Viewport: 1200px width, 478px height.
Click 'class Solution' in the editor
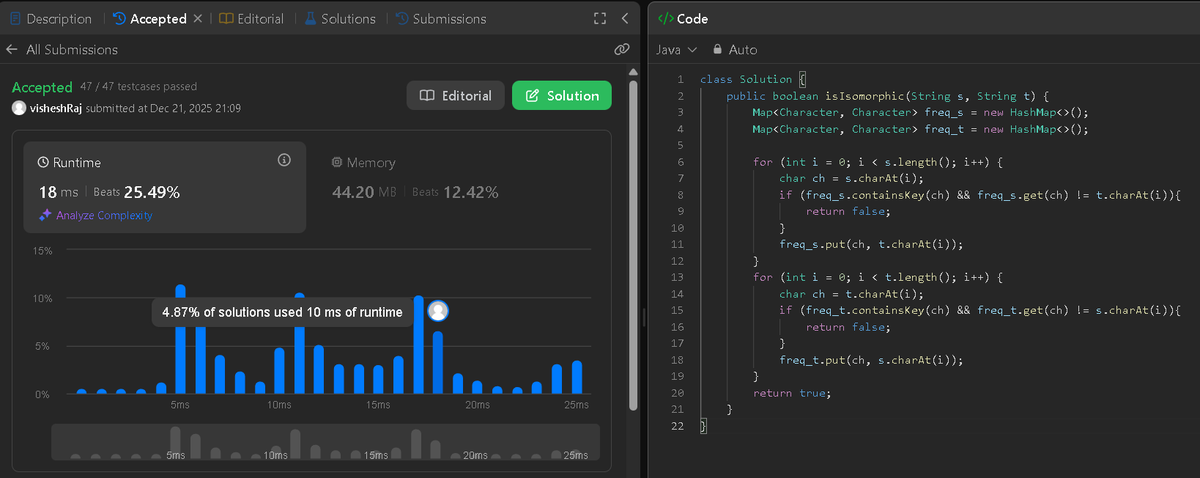point(746,79)
